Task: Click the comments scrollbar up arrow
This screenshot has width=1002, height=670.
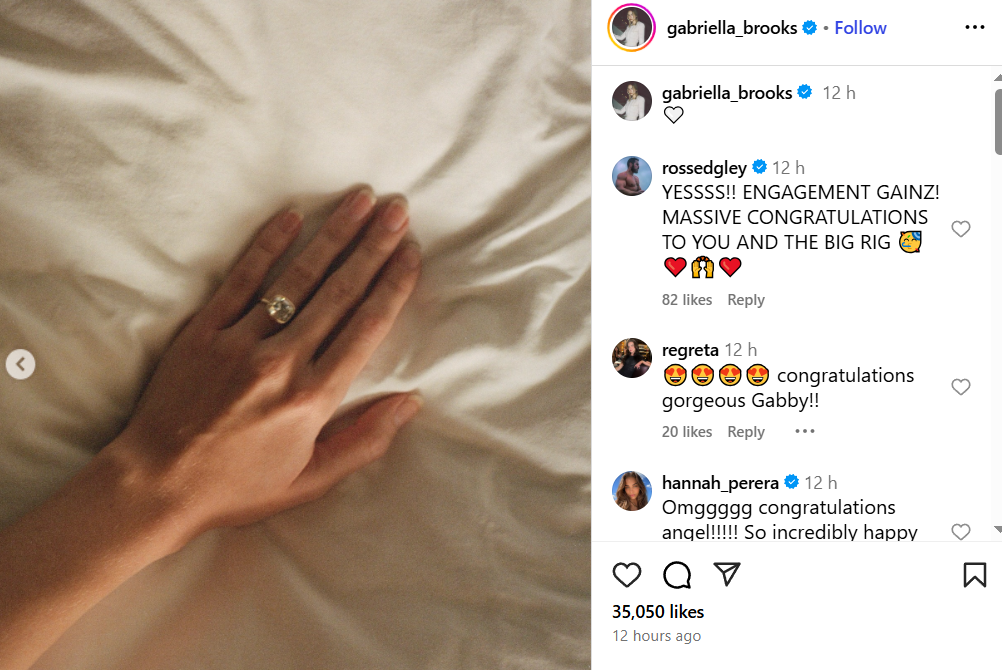Action: pyautogui.click(x=998, y=77)
